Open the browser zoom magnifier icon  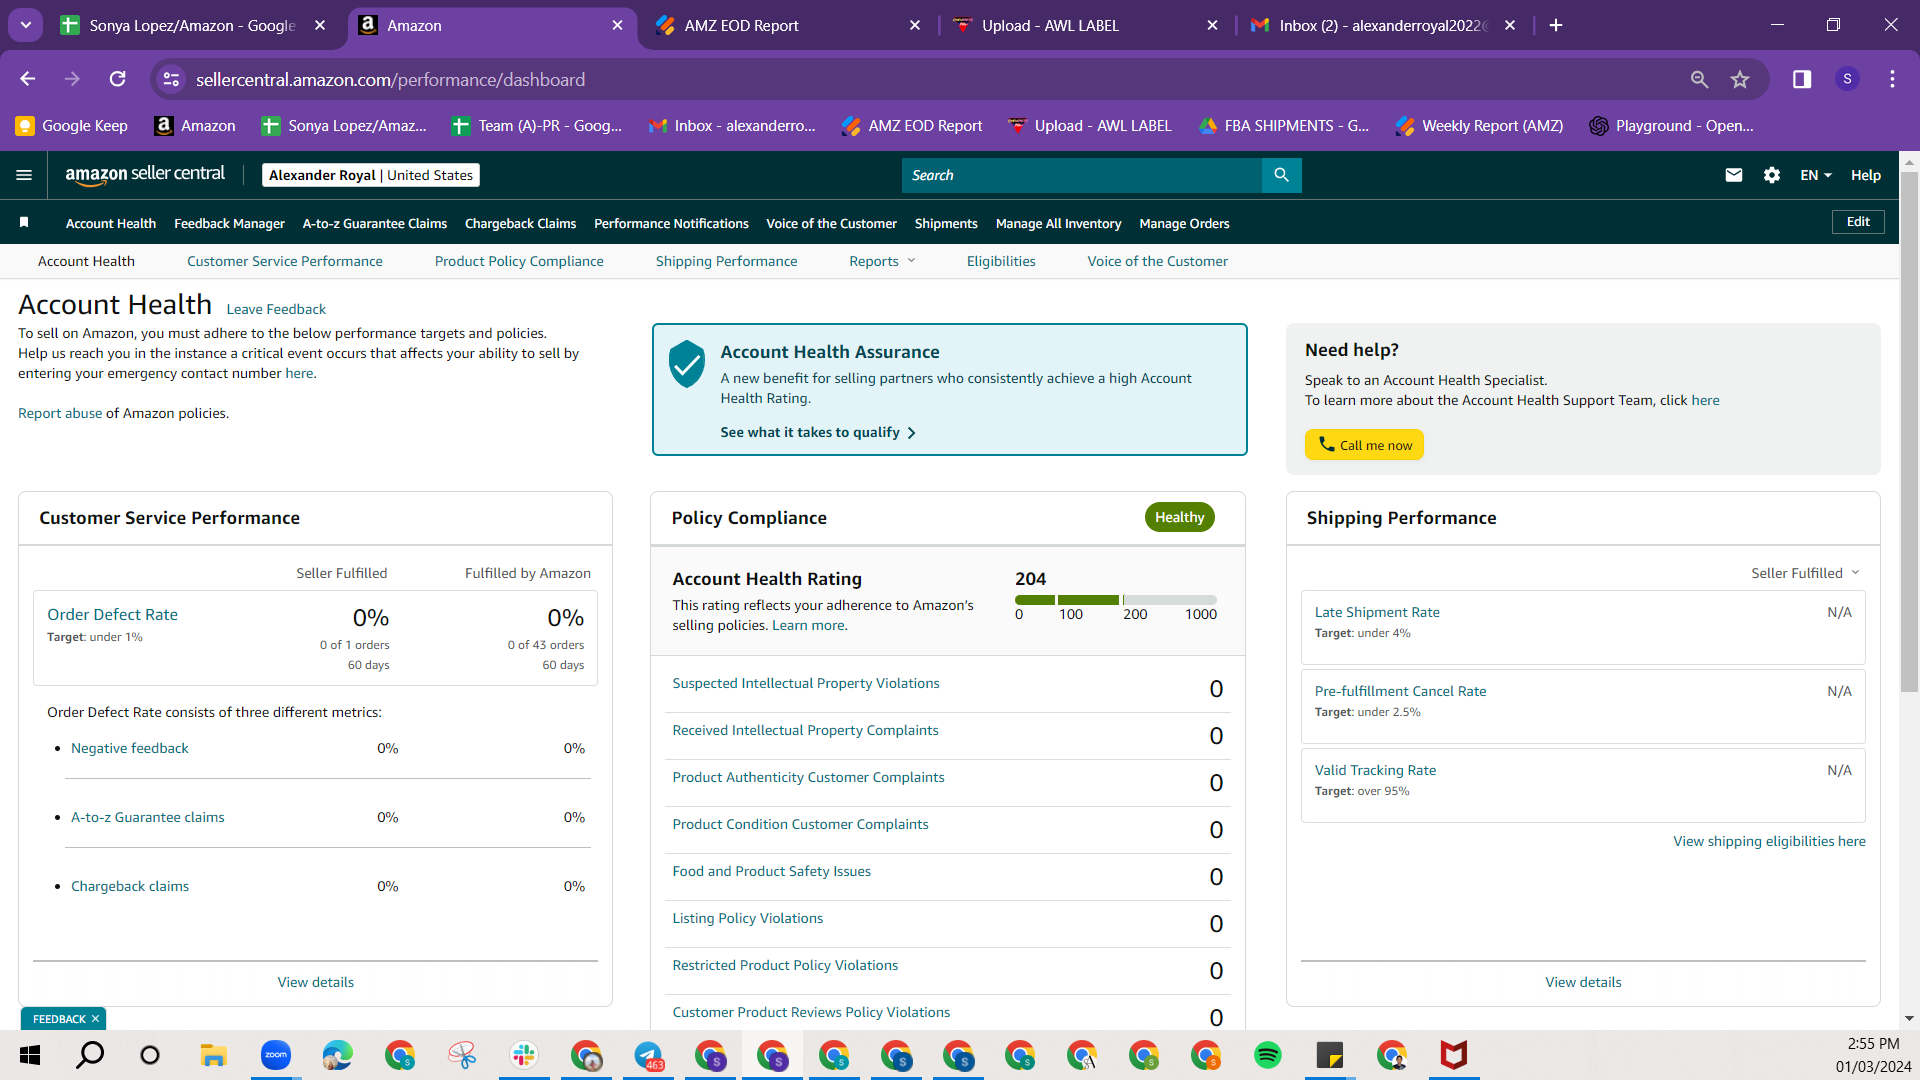(x=1699, y=79)
